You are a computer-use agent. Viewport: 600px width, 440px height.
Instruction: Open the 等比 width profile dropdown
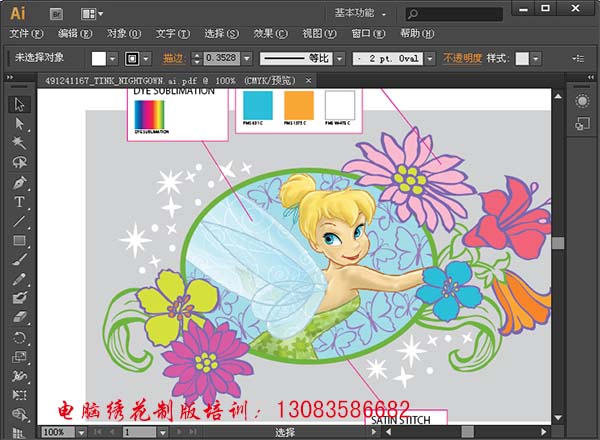click(339, 59)
